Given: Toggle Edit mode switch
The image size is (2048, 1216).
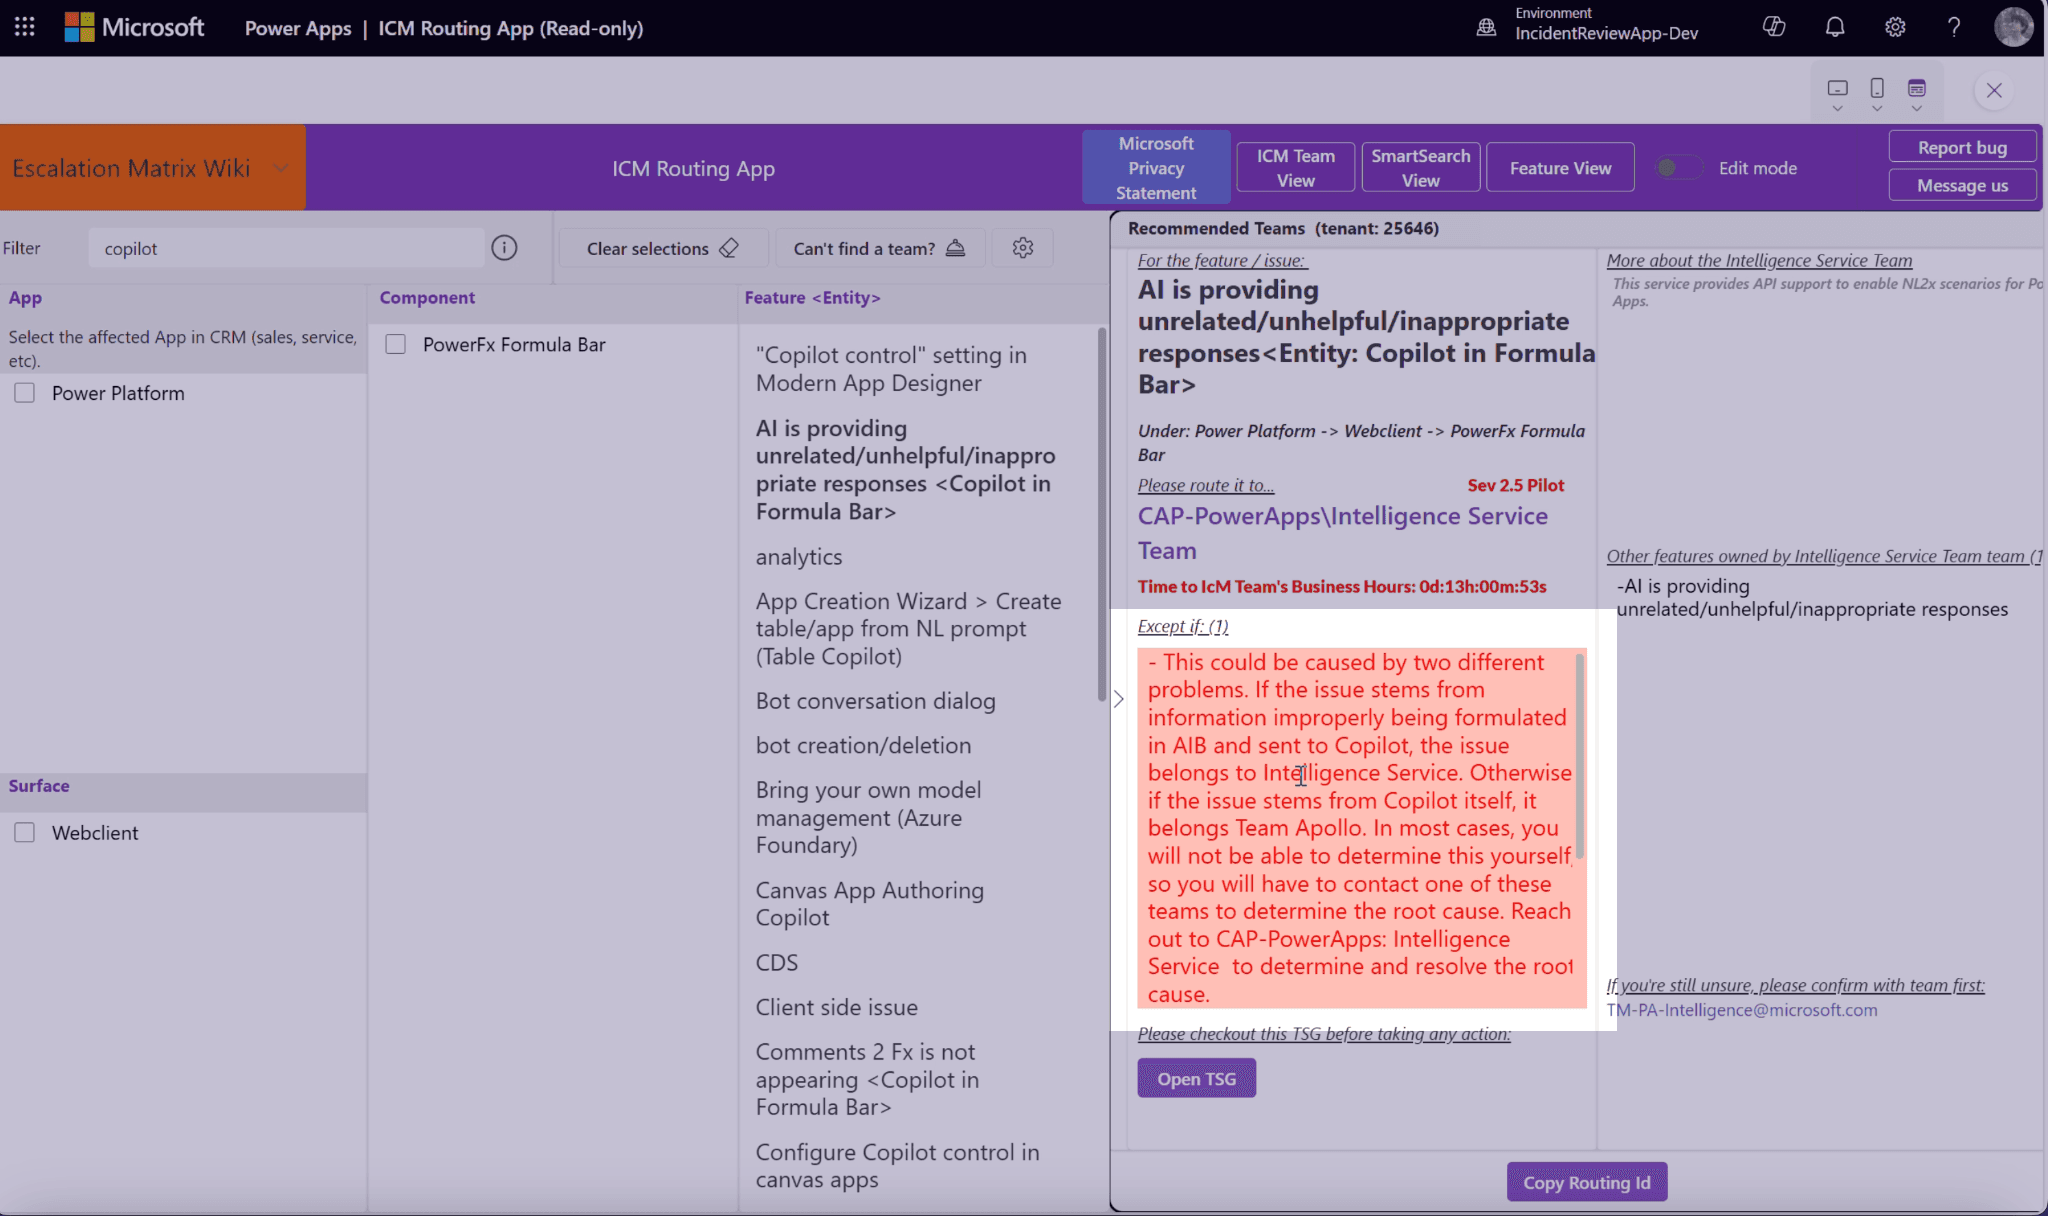Looking at the screenshot, I should [x=1677, y=168].
